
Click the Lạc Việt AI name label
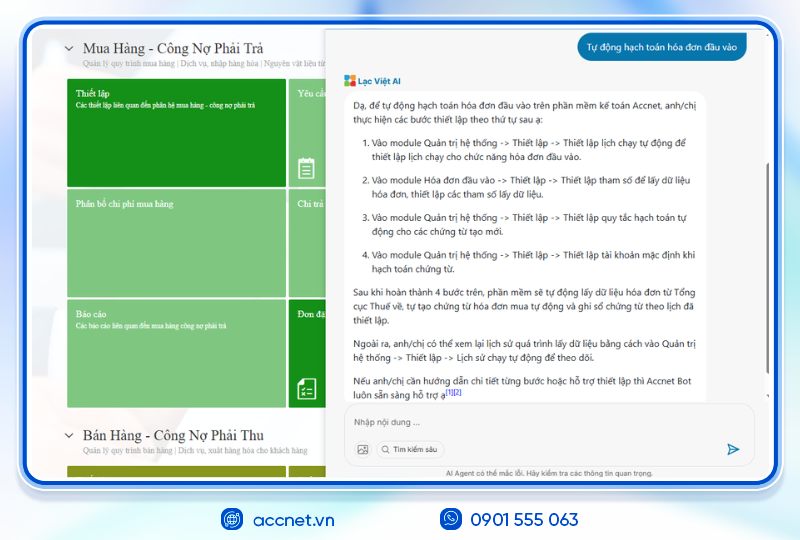click(x=379, y=81)
